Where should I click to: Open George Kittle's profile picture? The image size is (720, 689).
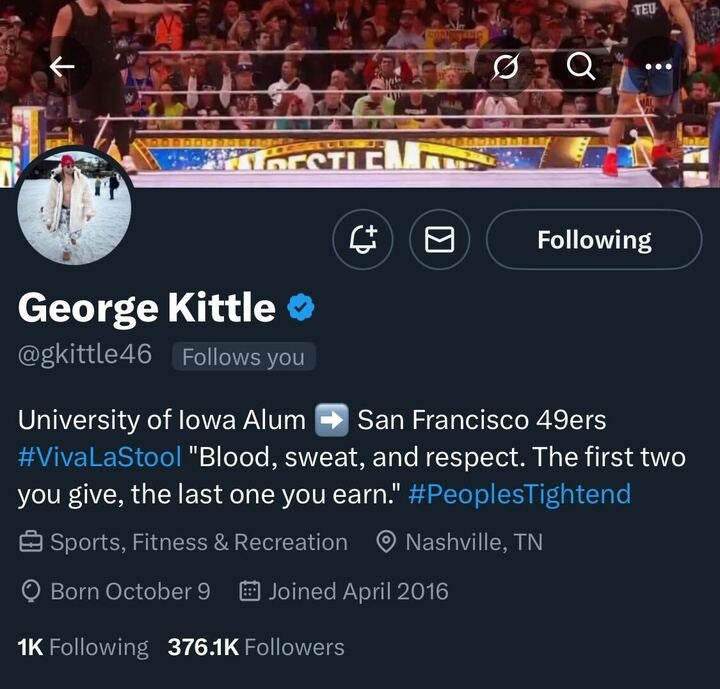tap(74, 208)
